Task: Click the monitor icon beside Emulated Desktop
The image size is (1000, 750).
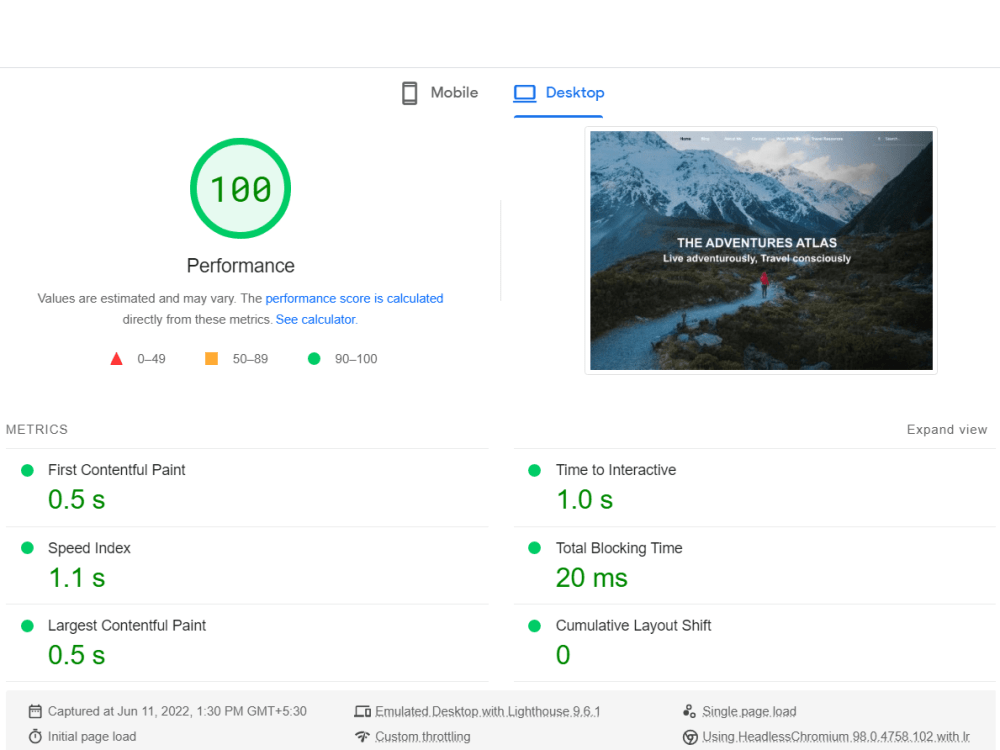Action: coord(363,711)
